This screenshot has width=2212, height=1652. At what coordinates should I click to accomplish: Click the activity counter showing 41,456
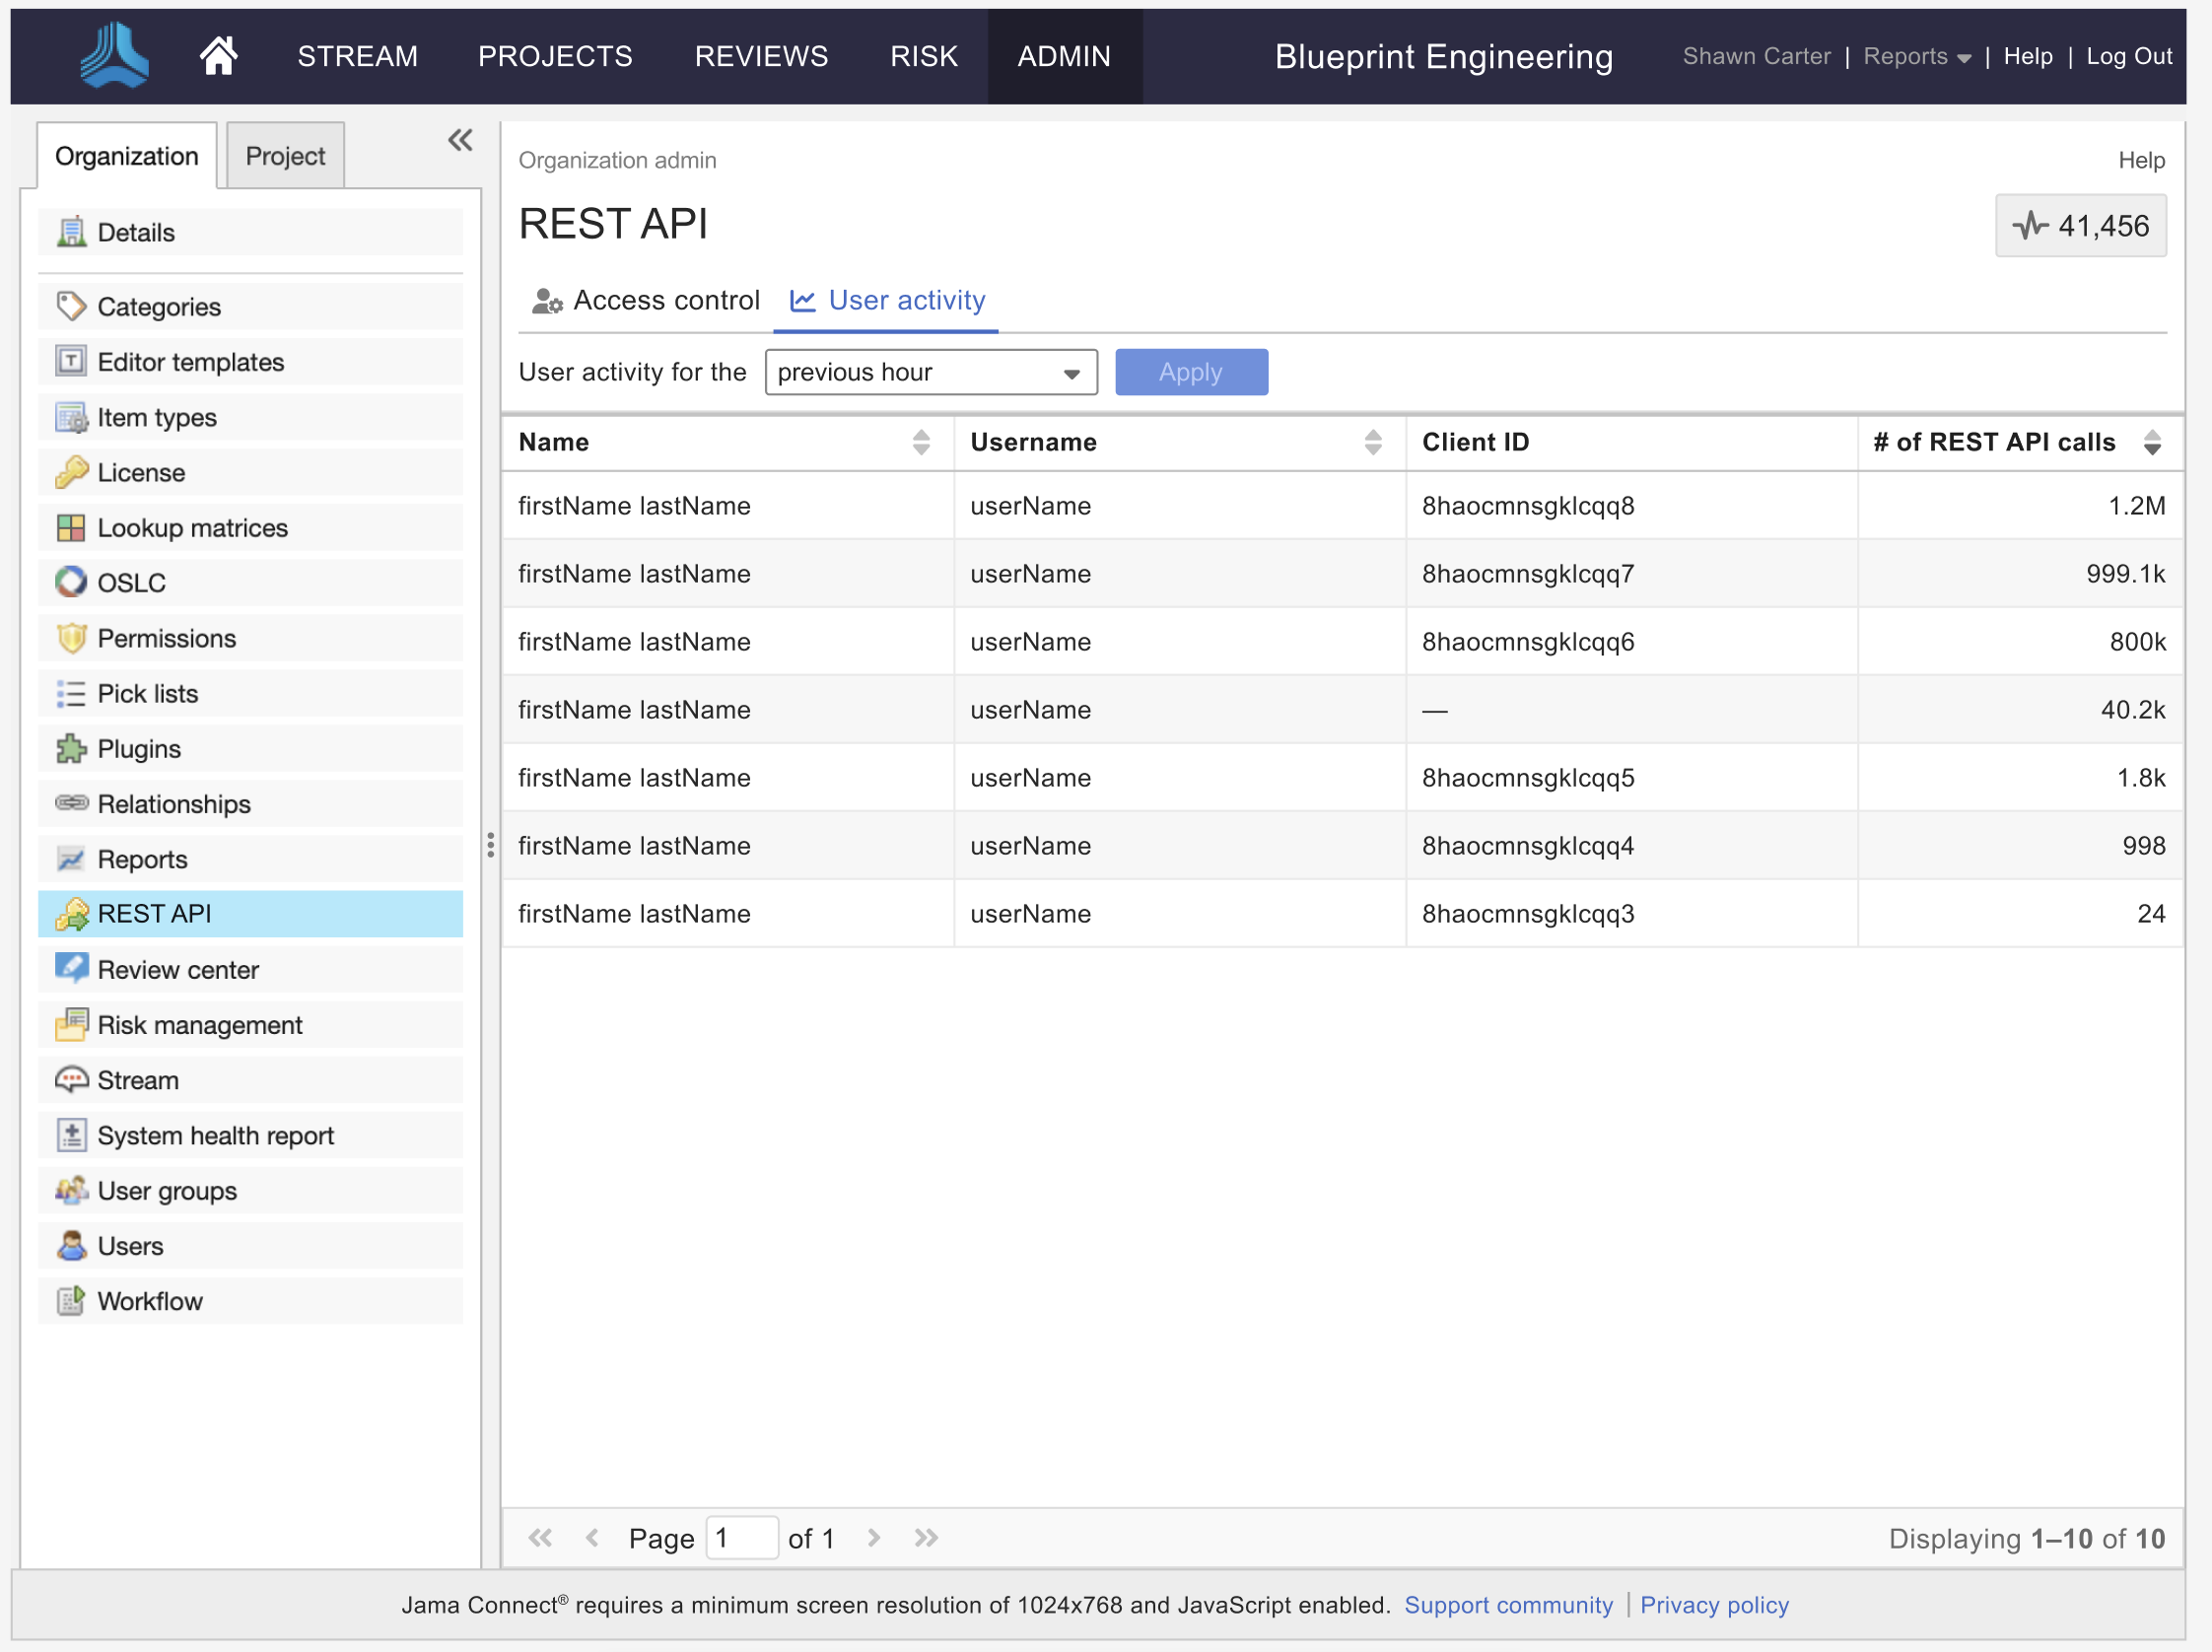[2080, 225]
